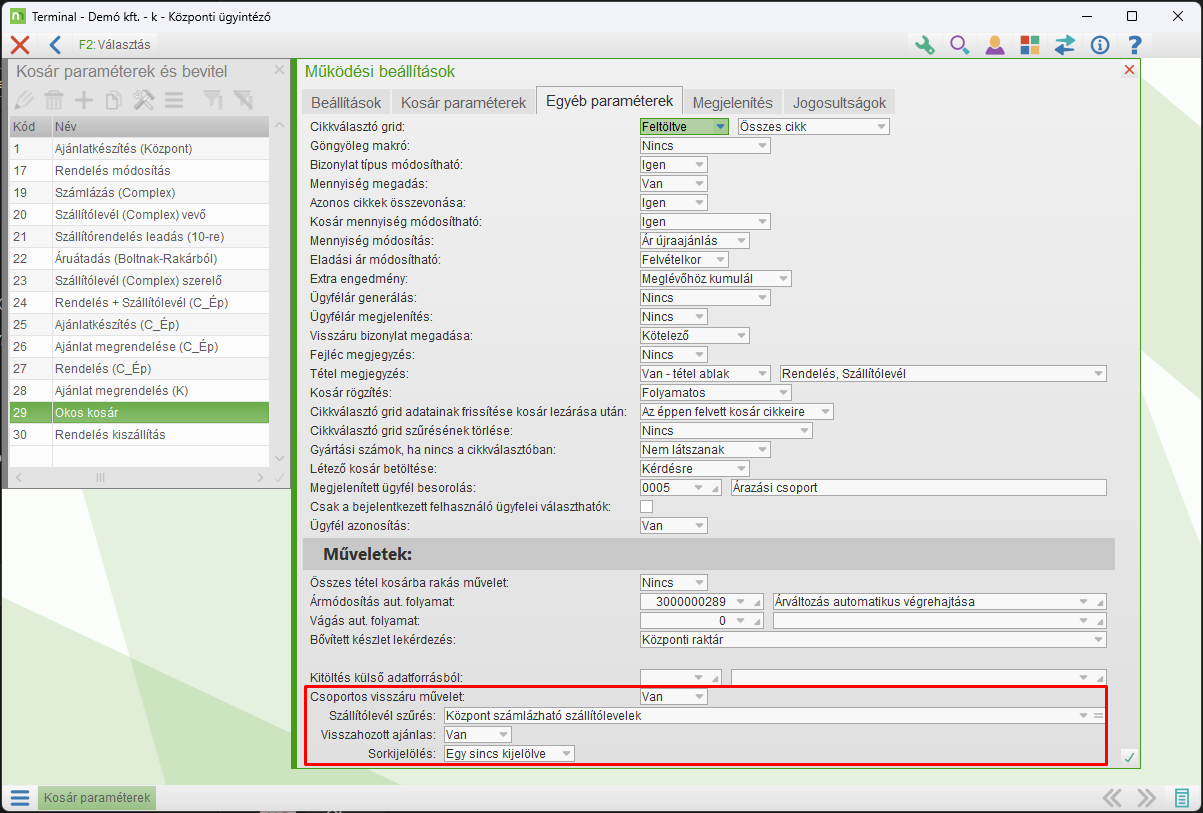Select row Rendelés módosítás
Viewport: 1203px width, 813px height.
click(x=139, y=170)
